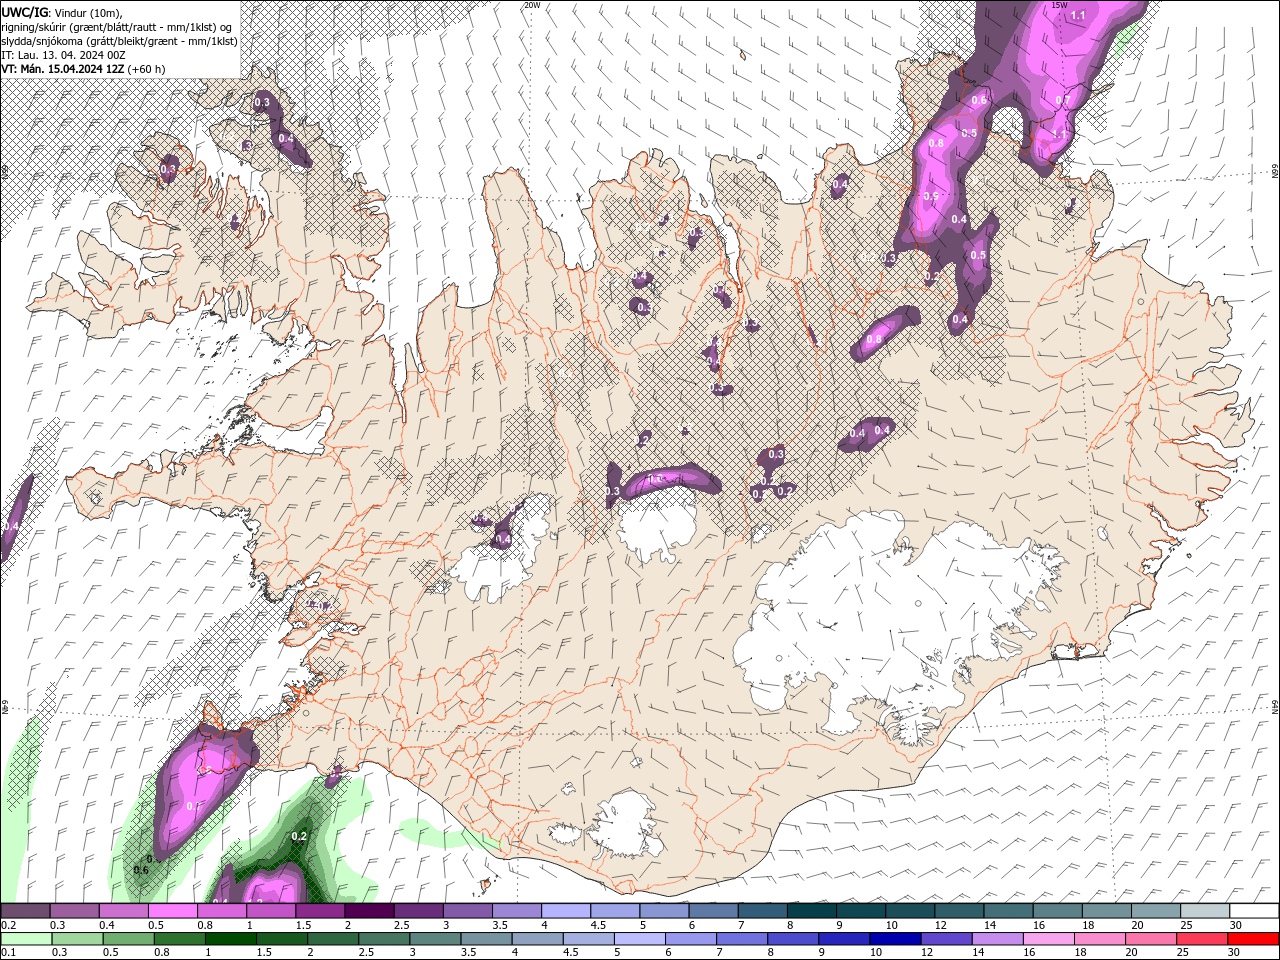
Task: Click the lavender upper swatch between 4 and 4.5
Action: click(x=565, y=911)
